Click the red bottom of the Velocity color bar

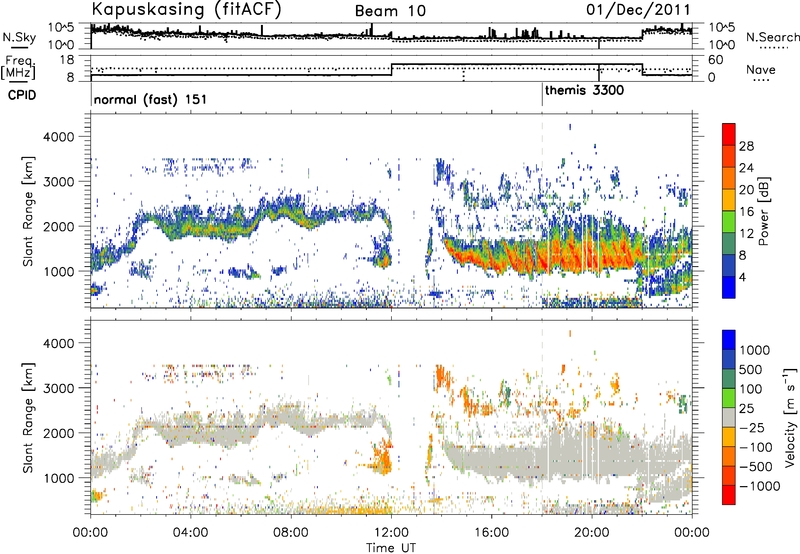point(729,495)
